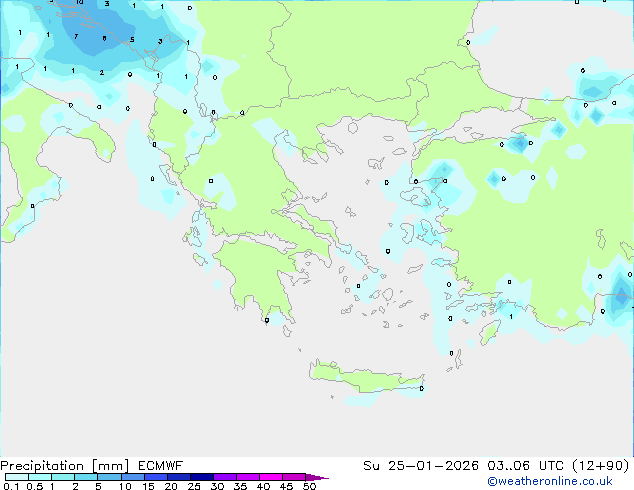Open the weatheronline.co.uk link
634x490 pixels.
550,481
